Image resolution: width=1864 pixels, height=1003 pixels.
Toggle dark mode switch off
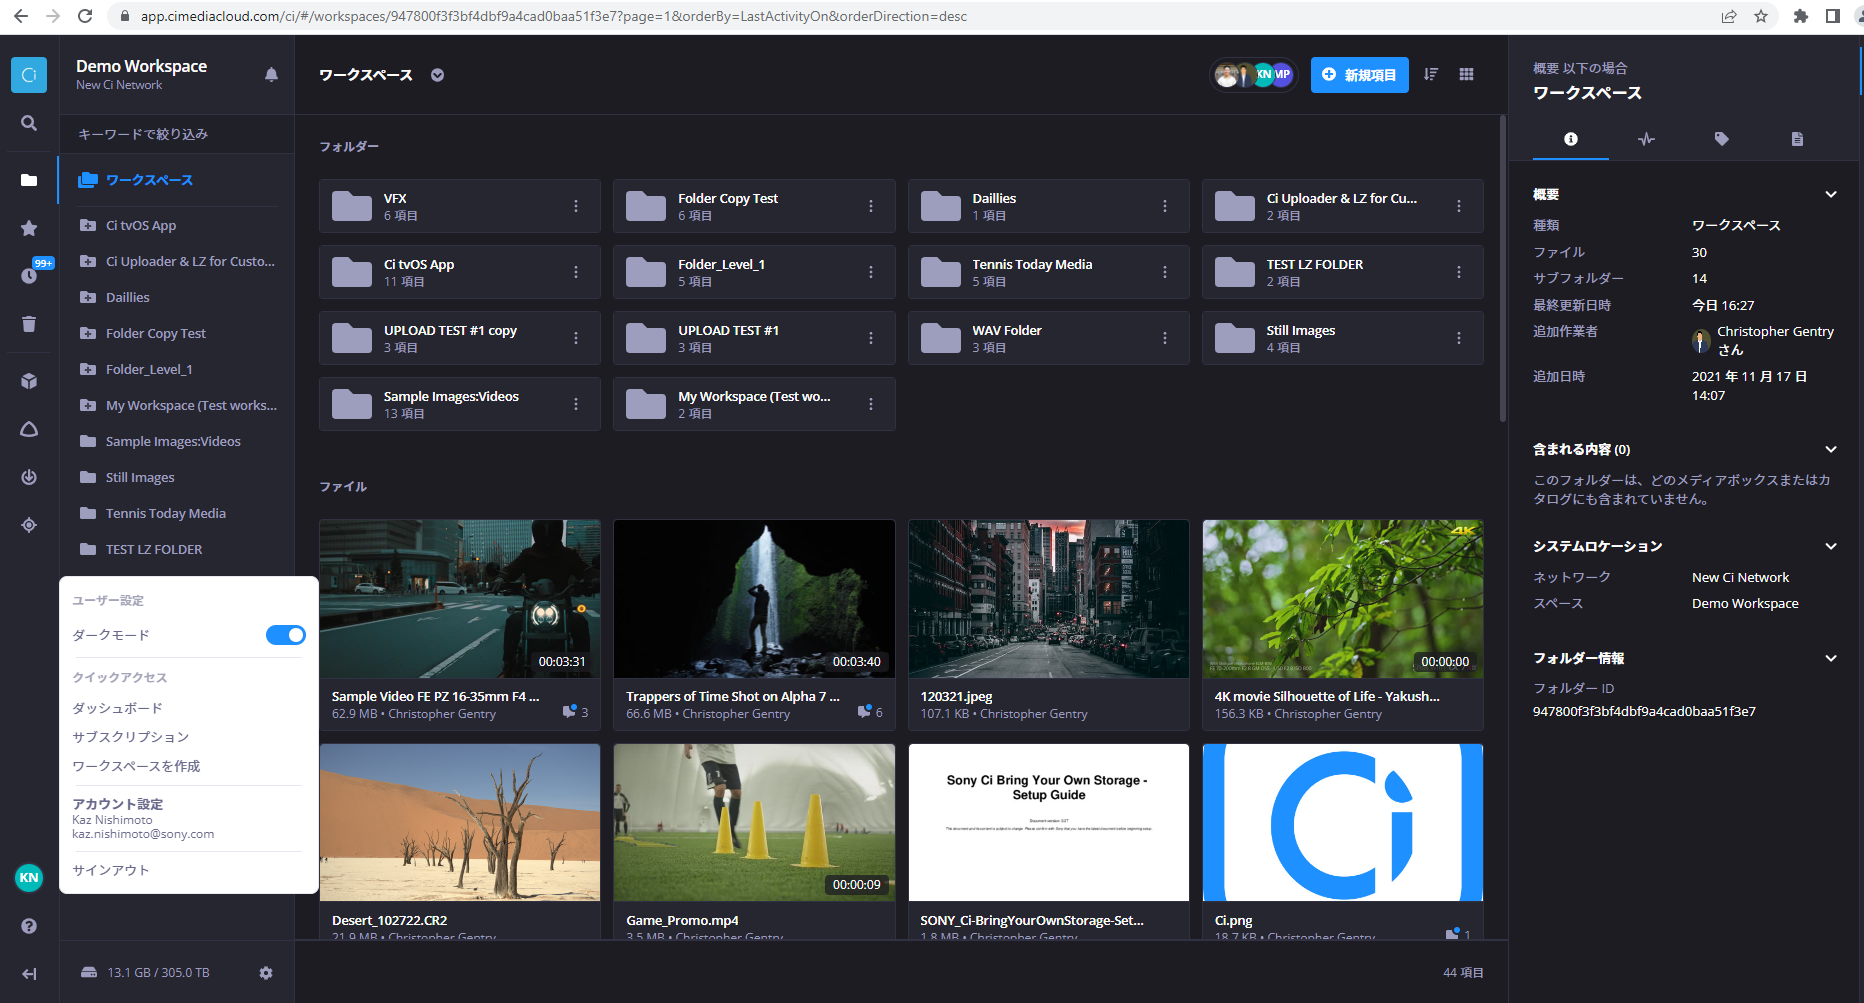click(286, 635)
